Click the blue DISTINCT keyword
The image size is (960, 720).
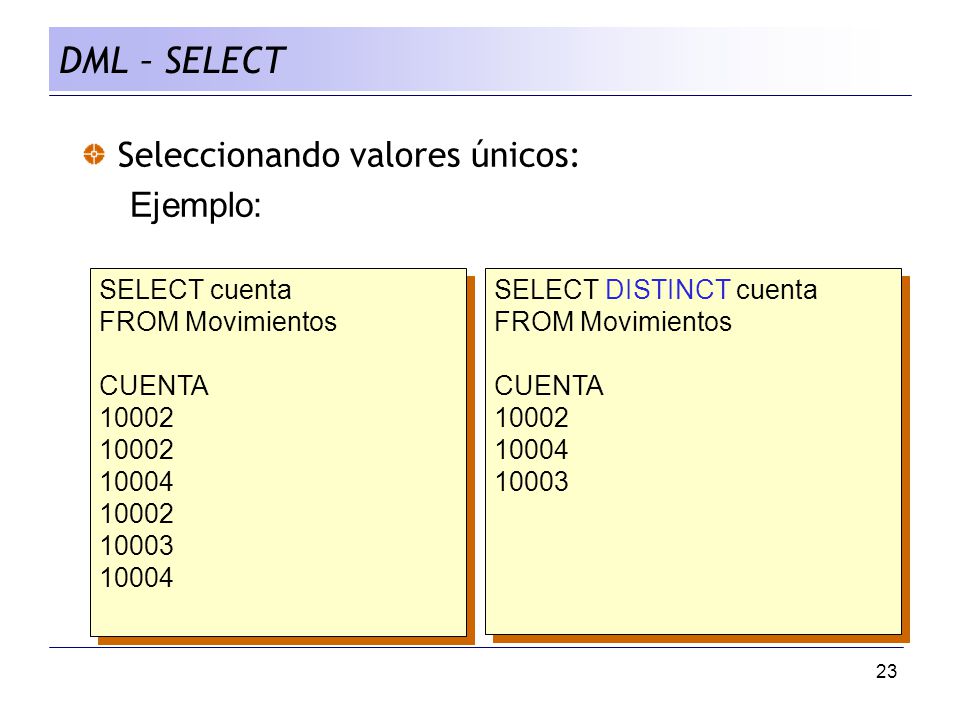pos(667,290)
